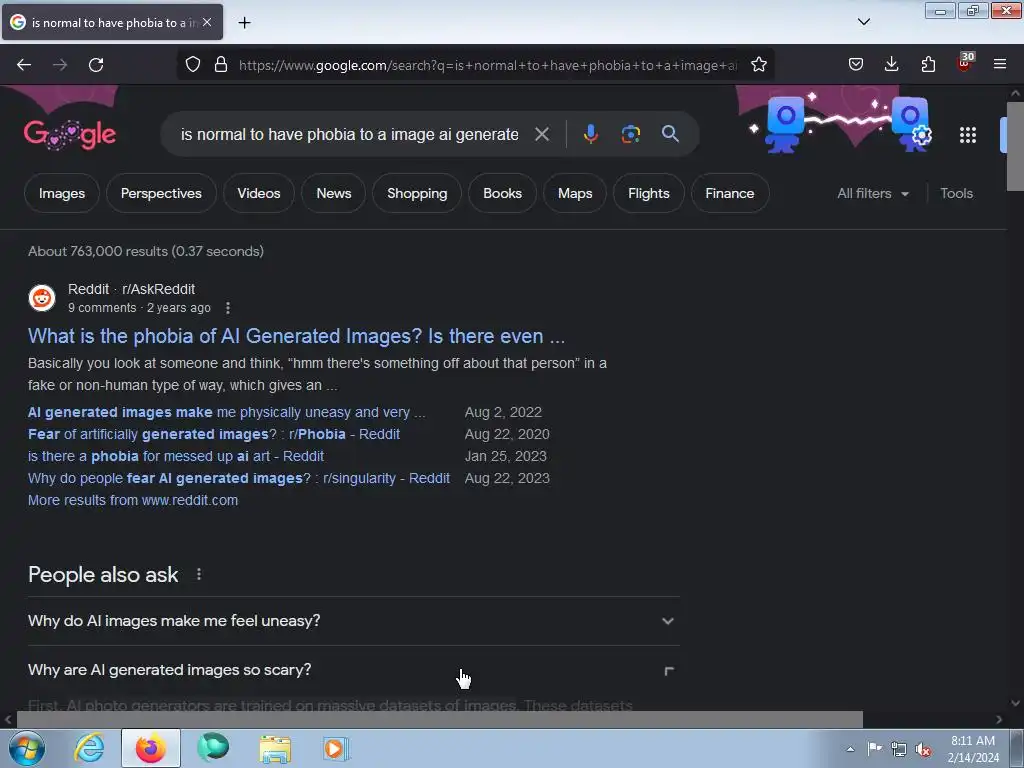Click the vertical scrollbar thumb of the page

(x=1015, y=147)
